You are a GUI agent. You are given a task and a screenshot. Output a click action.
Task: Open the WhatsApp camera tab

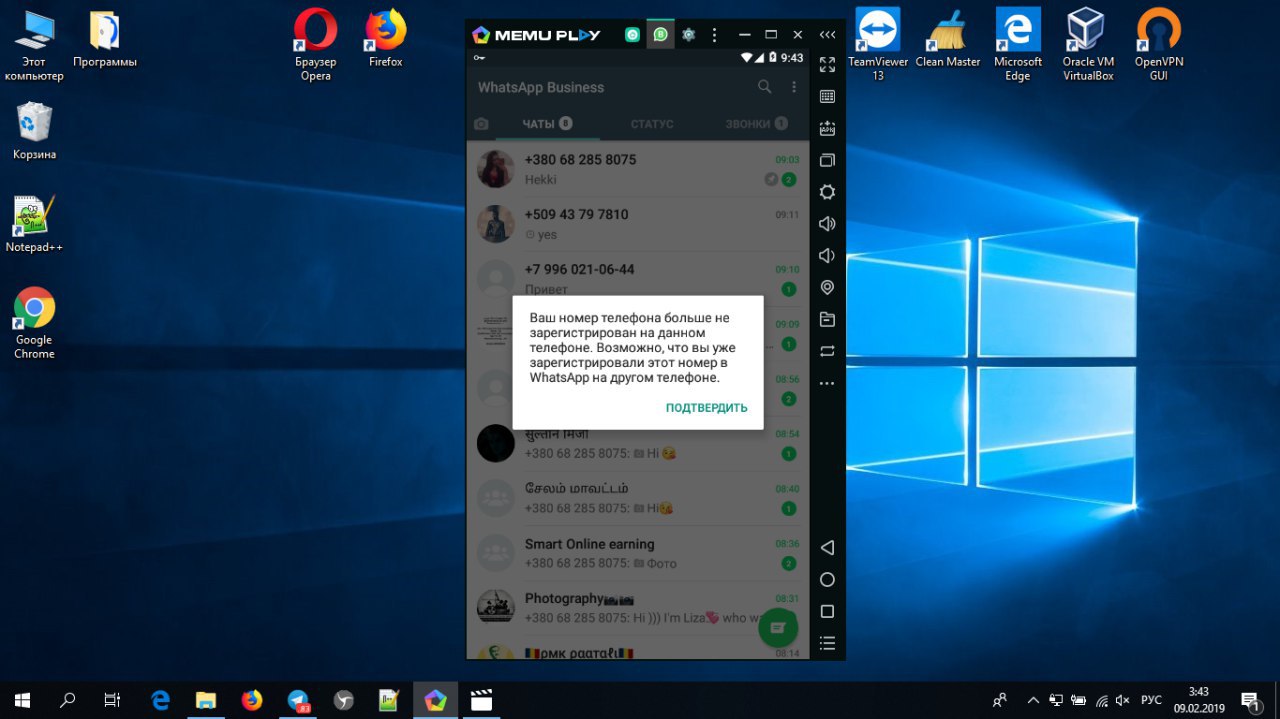coord(481,124)
